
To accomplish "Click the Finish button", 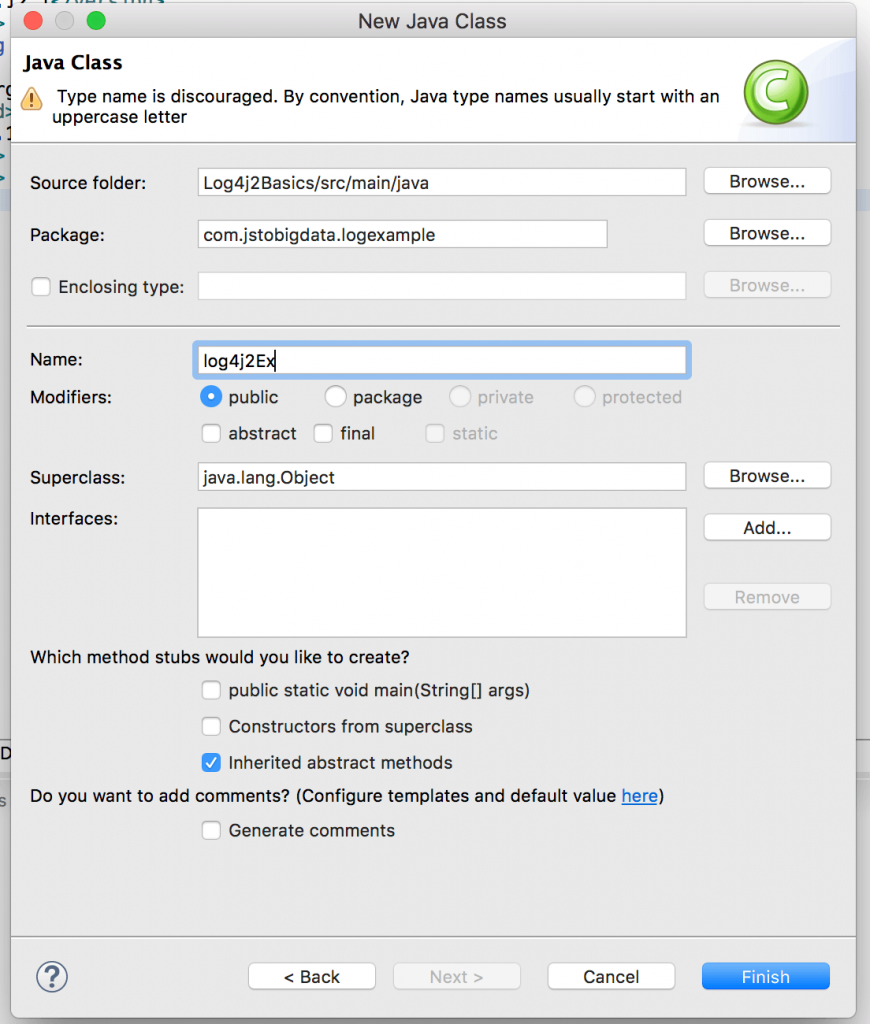I will click(x=765, y=976).
